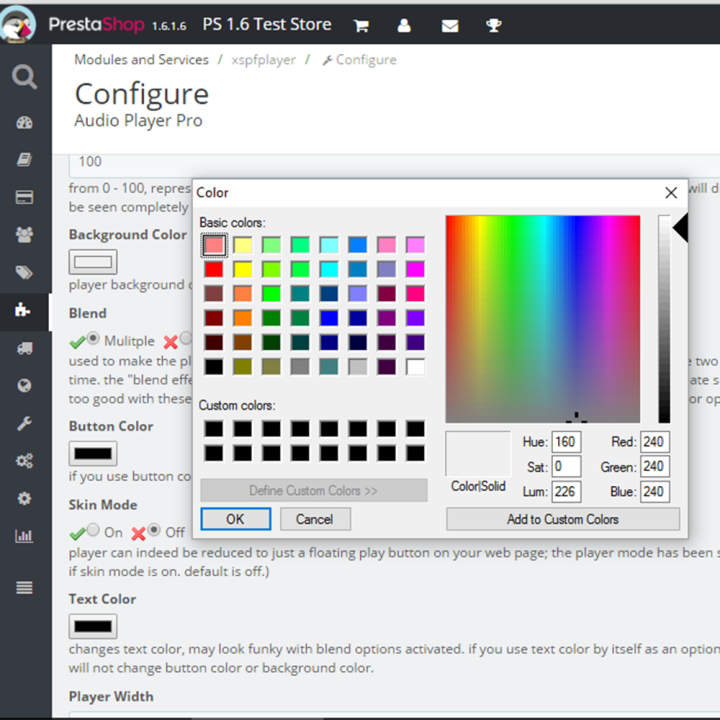Close the Color dialog with X
This screenshot has width=720, height=720.
pyautogui.click(x=671, y=193)
